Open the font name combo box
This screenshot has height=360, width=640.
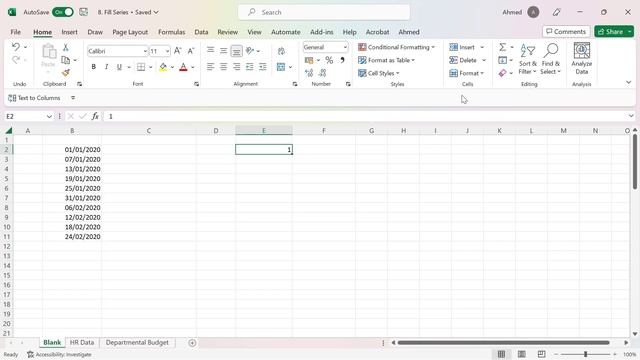117,51
